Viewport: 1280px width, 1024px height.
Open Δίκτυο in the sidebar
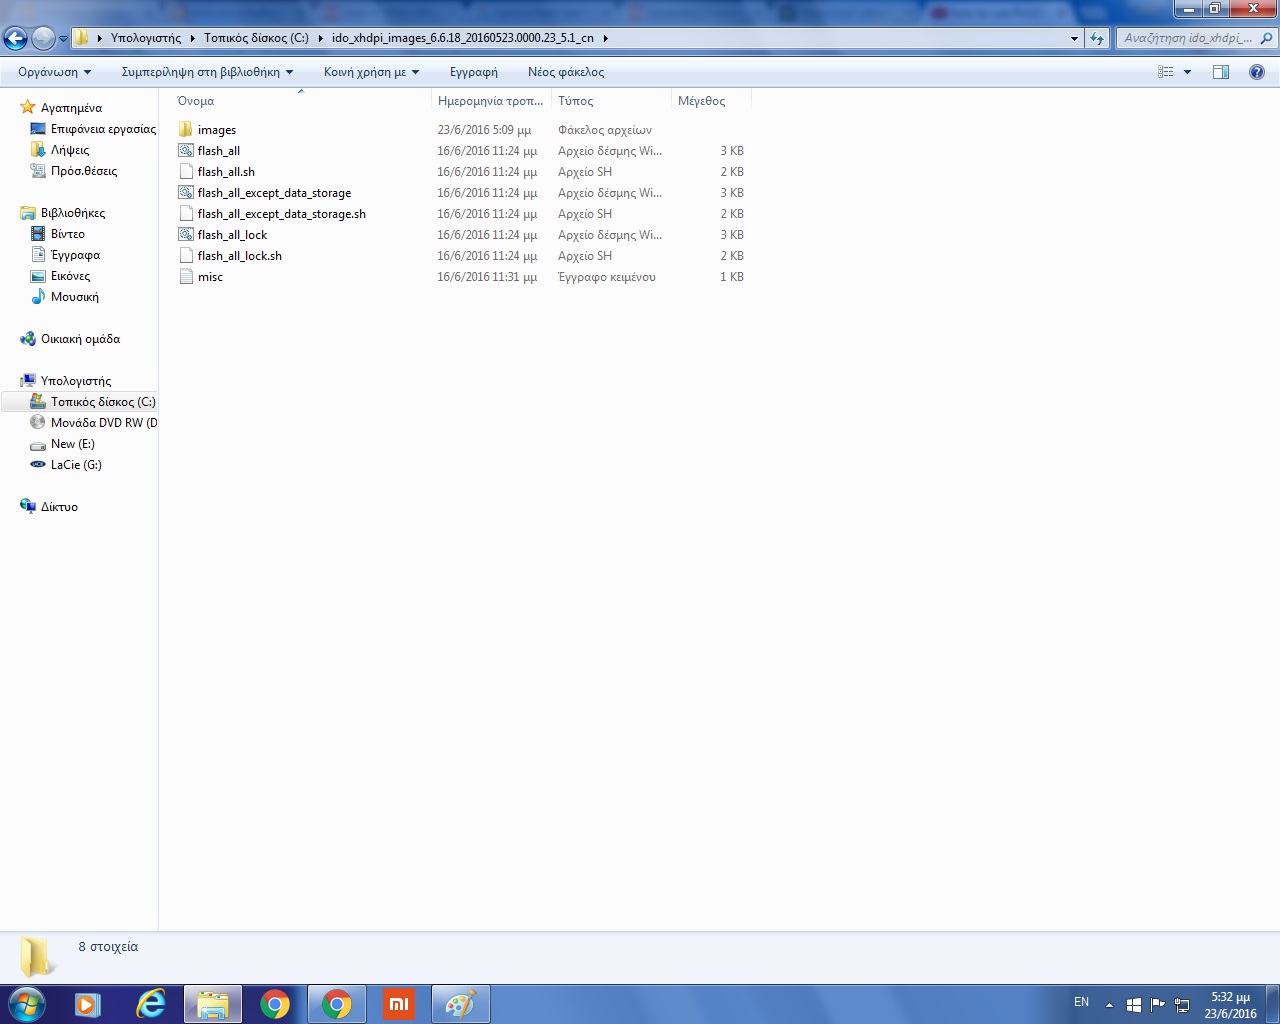pyautogui.click(x=49, y=507)
